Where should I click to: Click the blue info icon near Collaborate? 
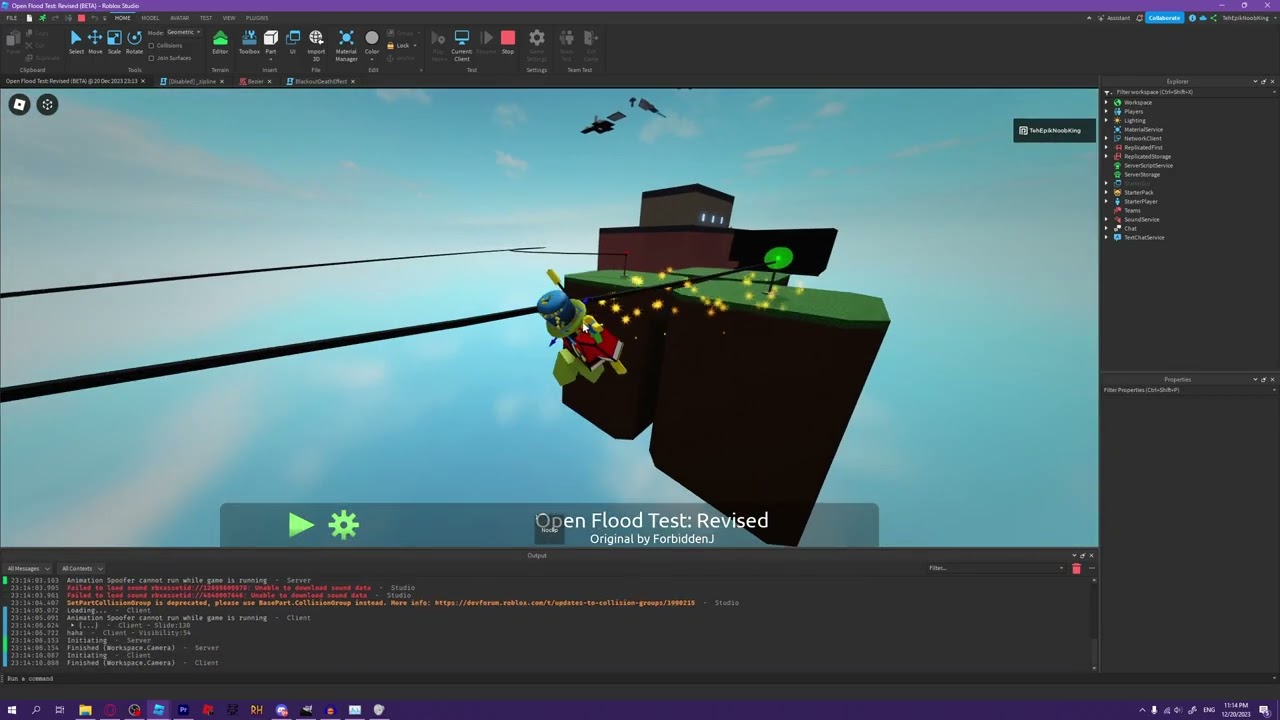click(x=1192, y=18)
